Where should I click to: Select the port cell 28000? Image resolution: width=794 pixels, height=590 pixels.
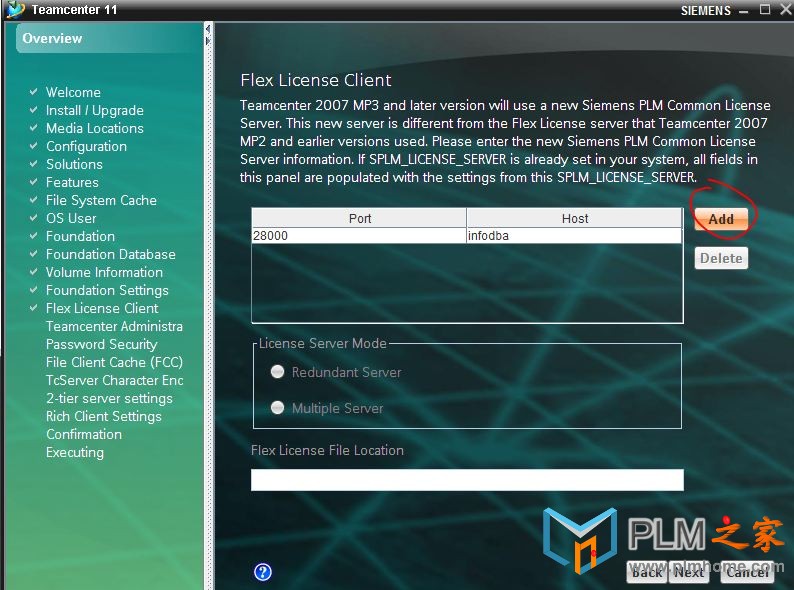(x=359, y=235)
